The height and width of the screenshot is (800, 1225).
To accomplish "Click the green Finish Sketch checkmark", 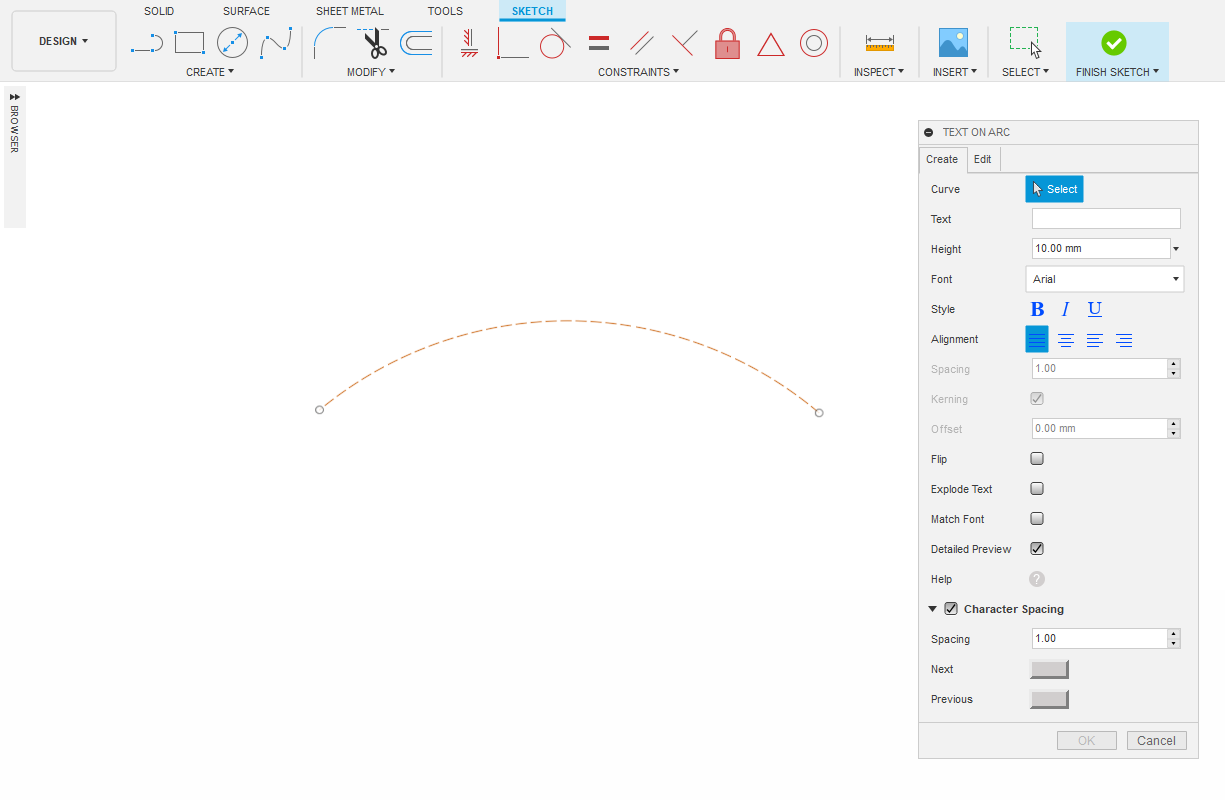I will pos(1113,43).
